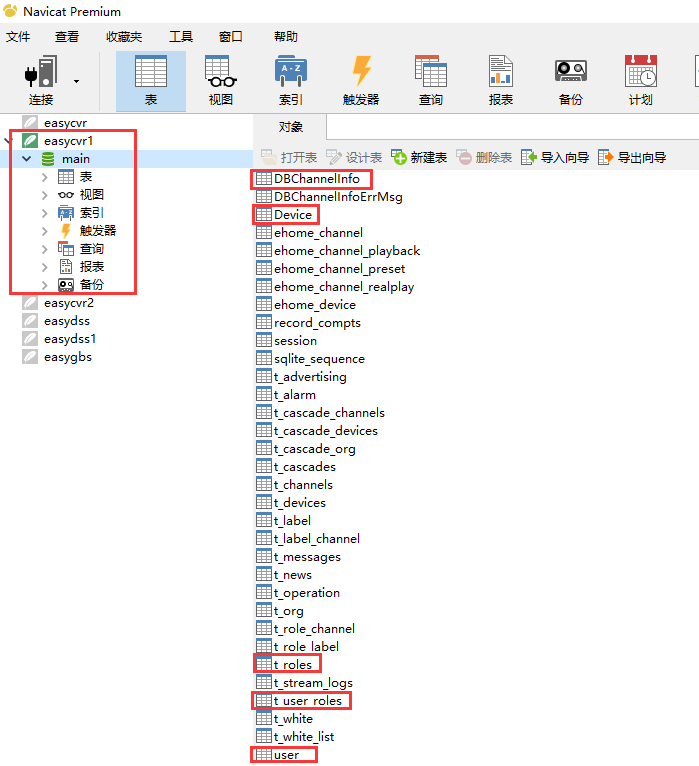Open the 帮助 menu
This screenshot has width=699, height=766.
pyautogui.click(x=286, y=37)
